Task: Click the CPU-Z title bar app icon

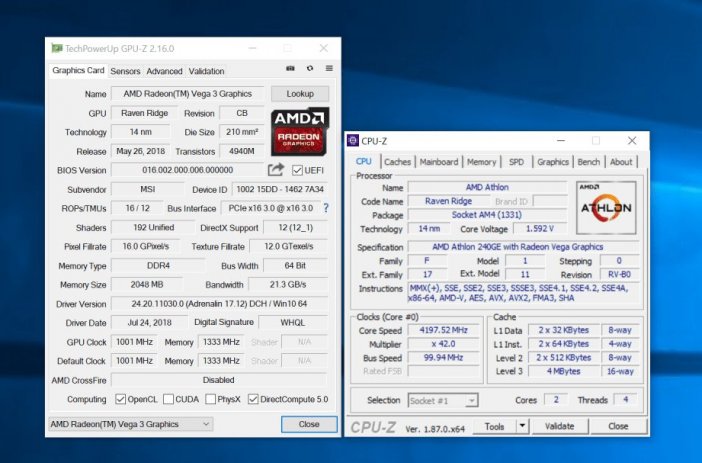Action: pos(353,141)
